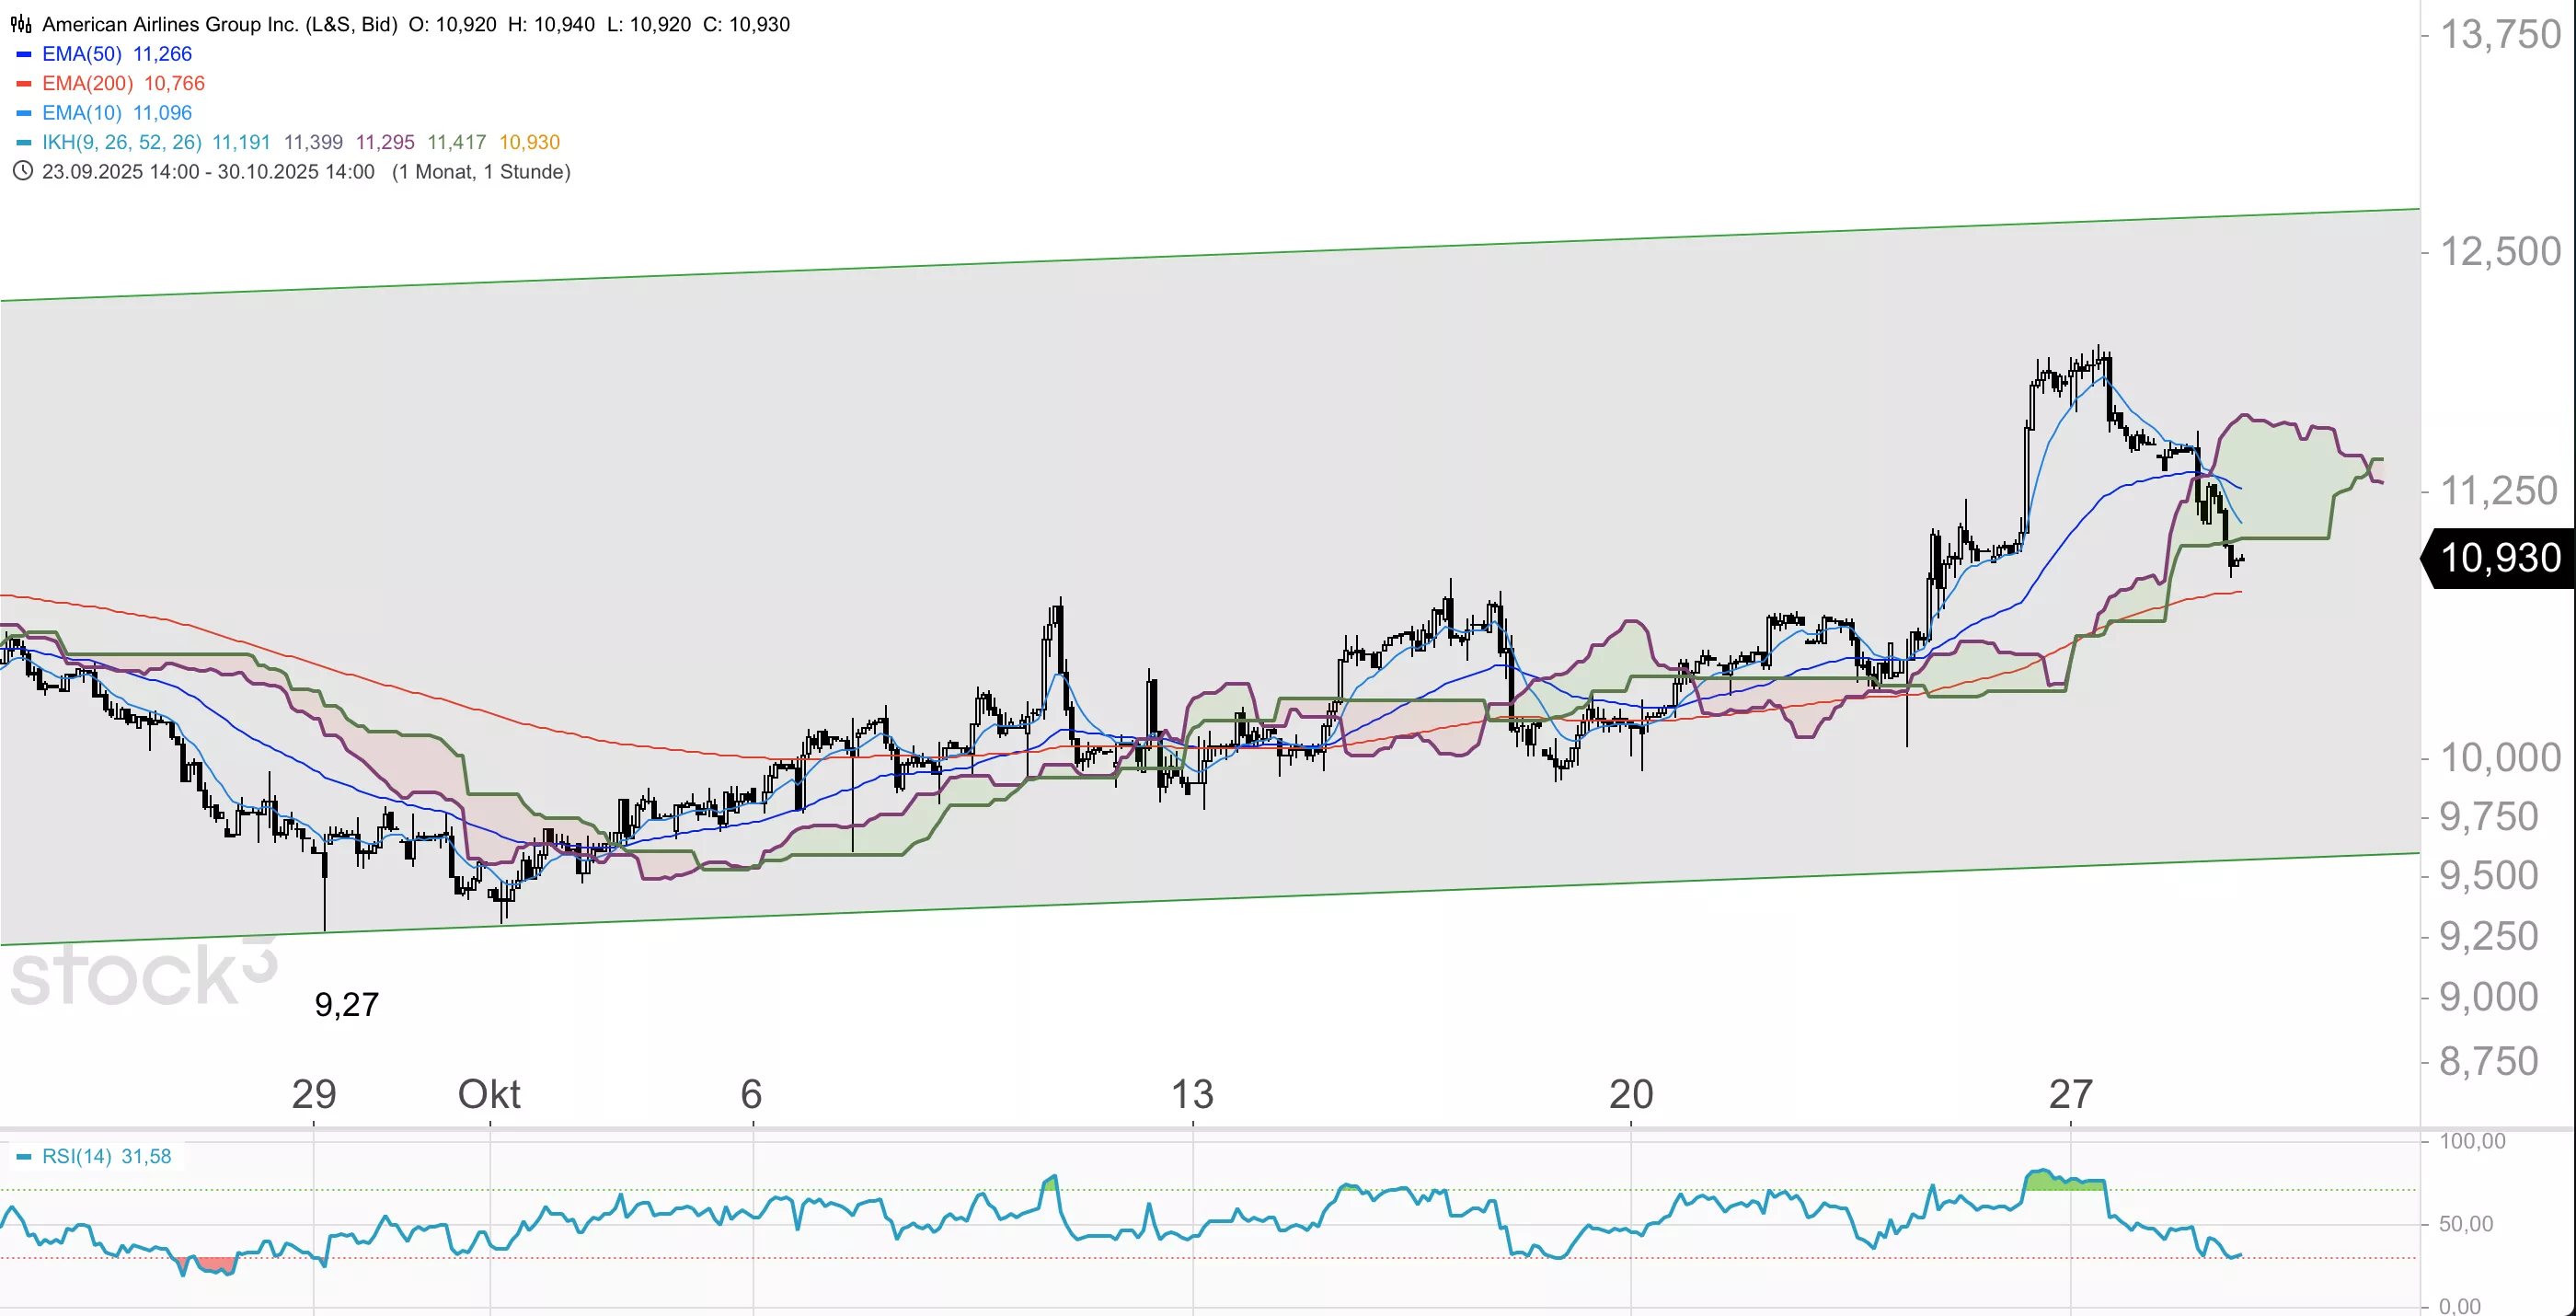Click the 9,27 low price label

pyautogui.click(x=346, y=1004)
